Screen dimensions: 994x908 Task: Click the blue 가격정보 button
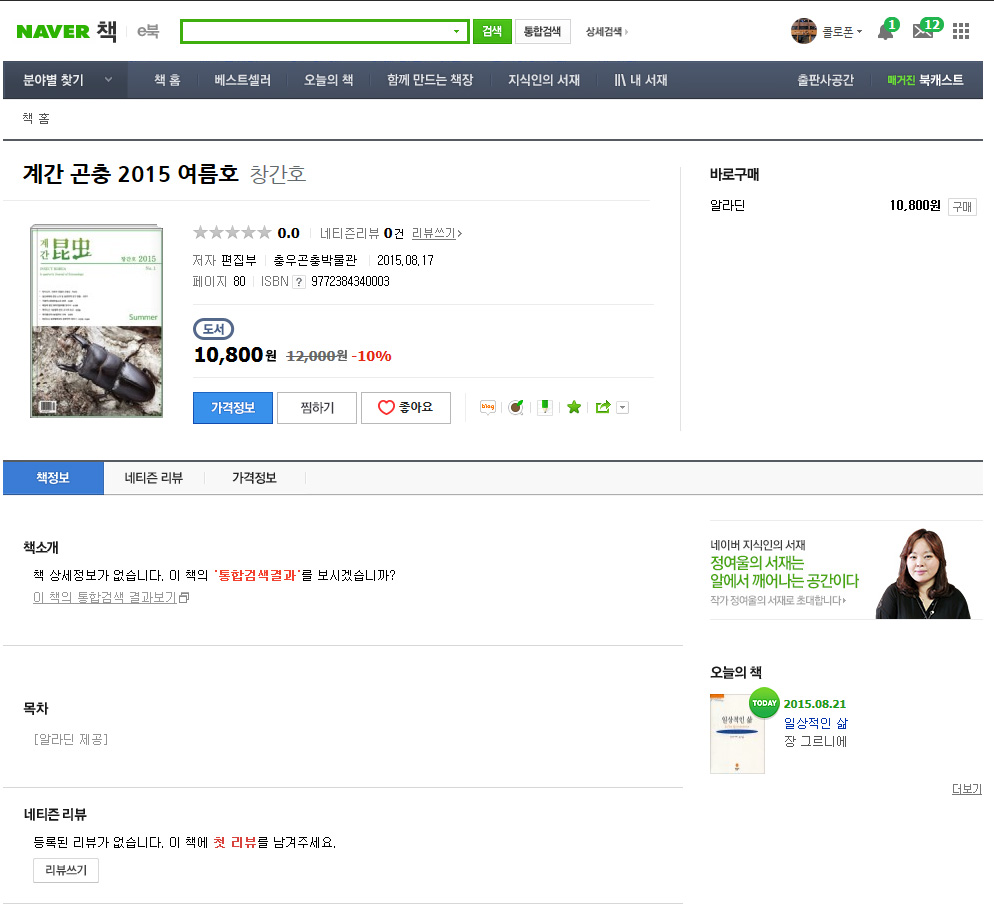pyautogui.click(x=232, y=408)
